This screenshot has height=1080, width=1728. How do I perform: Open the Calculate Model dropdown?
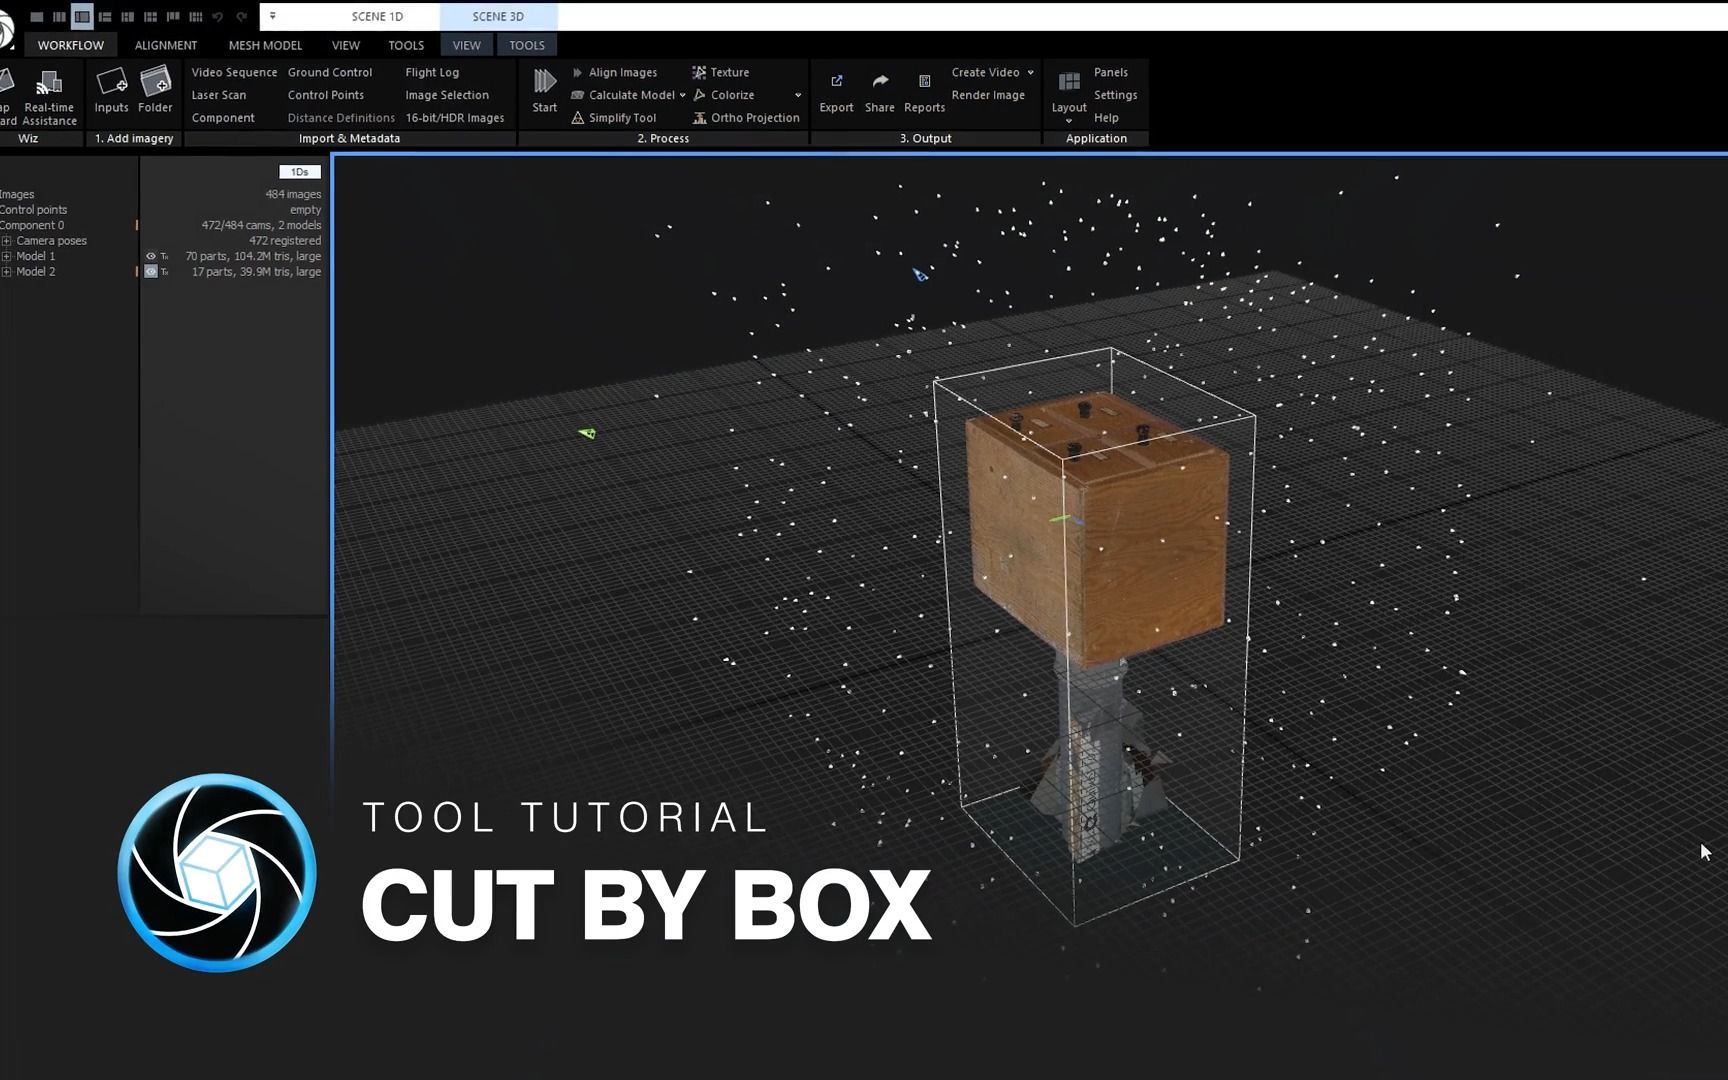coord(682,95)
